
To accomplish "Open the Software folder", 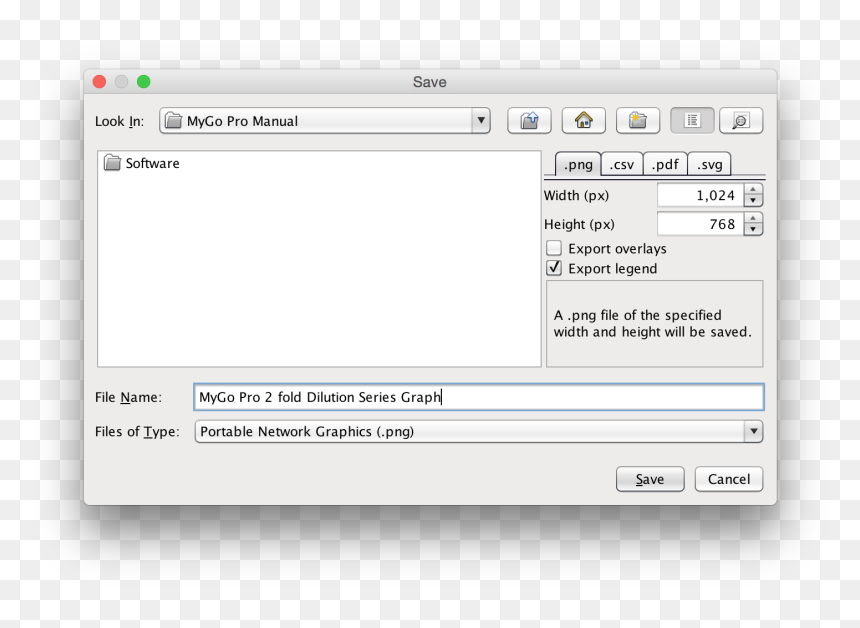I will (142, 163).
